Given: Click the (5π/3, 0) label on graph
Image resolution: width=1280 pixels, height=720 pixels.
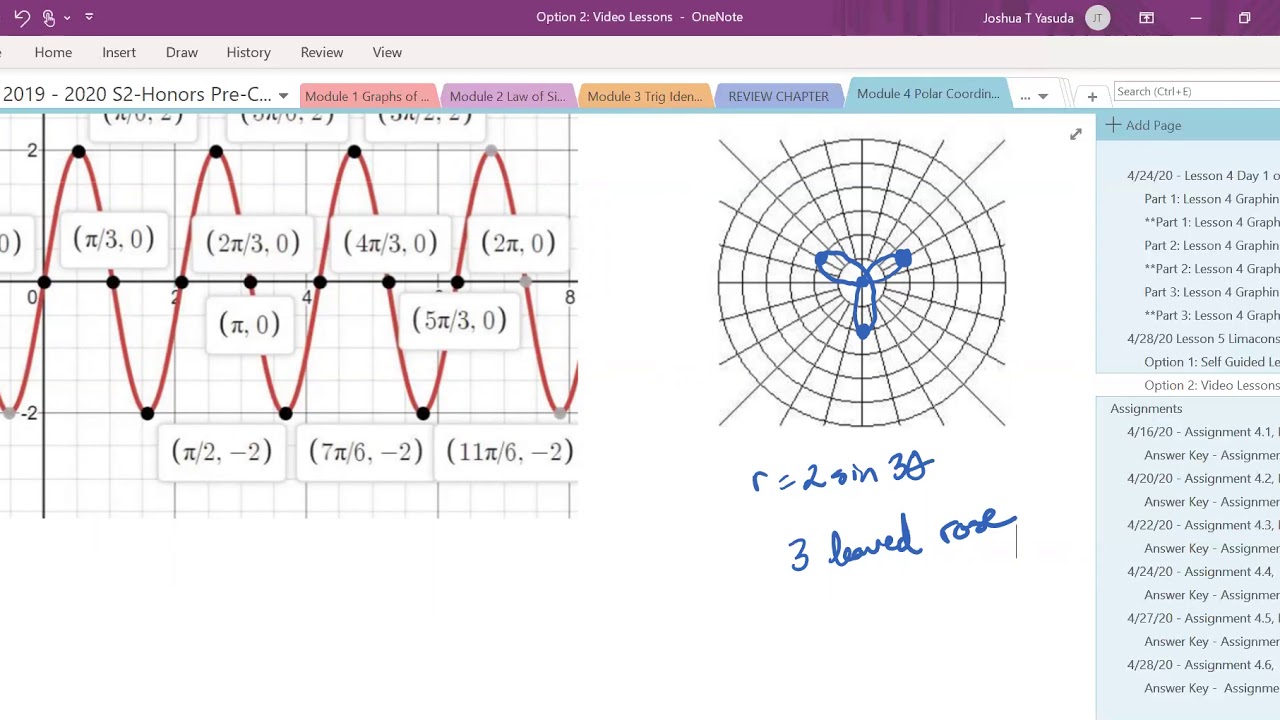Looking at the screenshot, I should point(459,320).
